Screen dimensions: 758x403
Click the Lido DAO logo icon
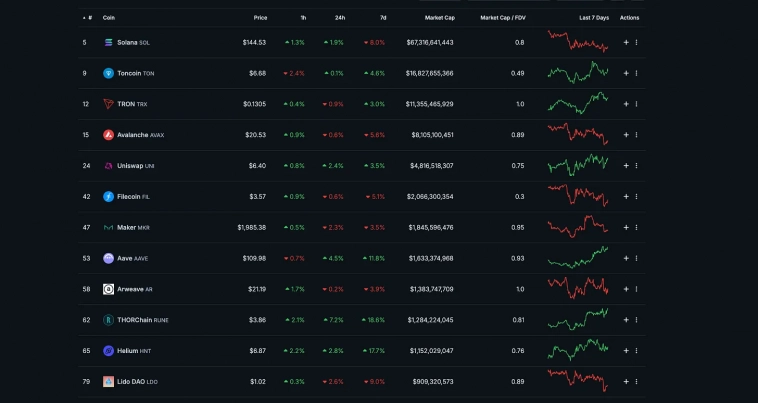(x=108, y=382)
